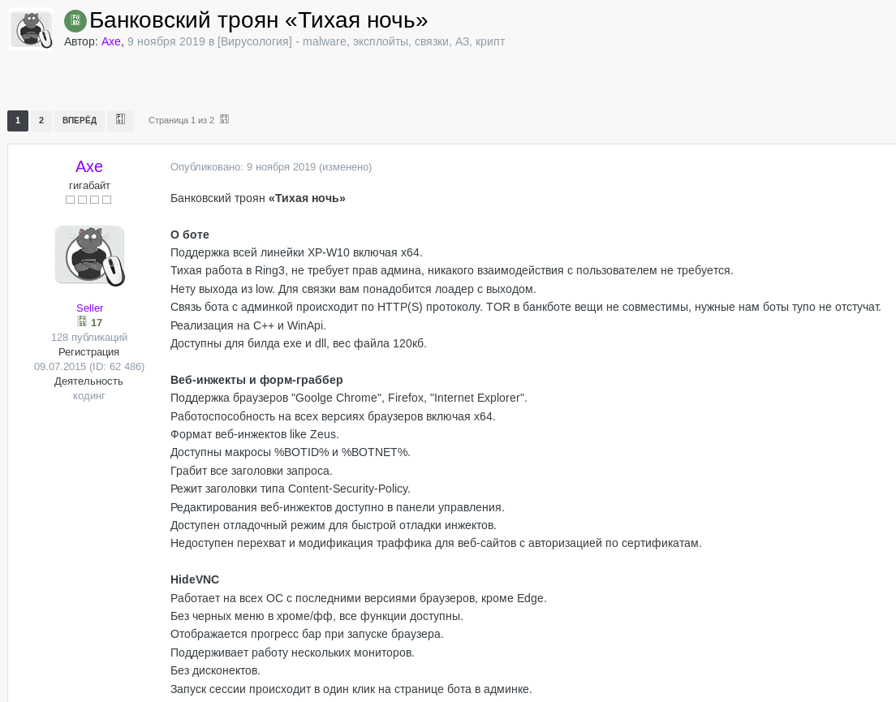Open the page jump dropdown icon after Страница 1 из 2

point(225,119)
